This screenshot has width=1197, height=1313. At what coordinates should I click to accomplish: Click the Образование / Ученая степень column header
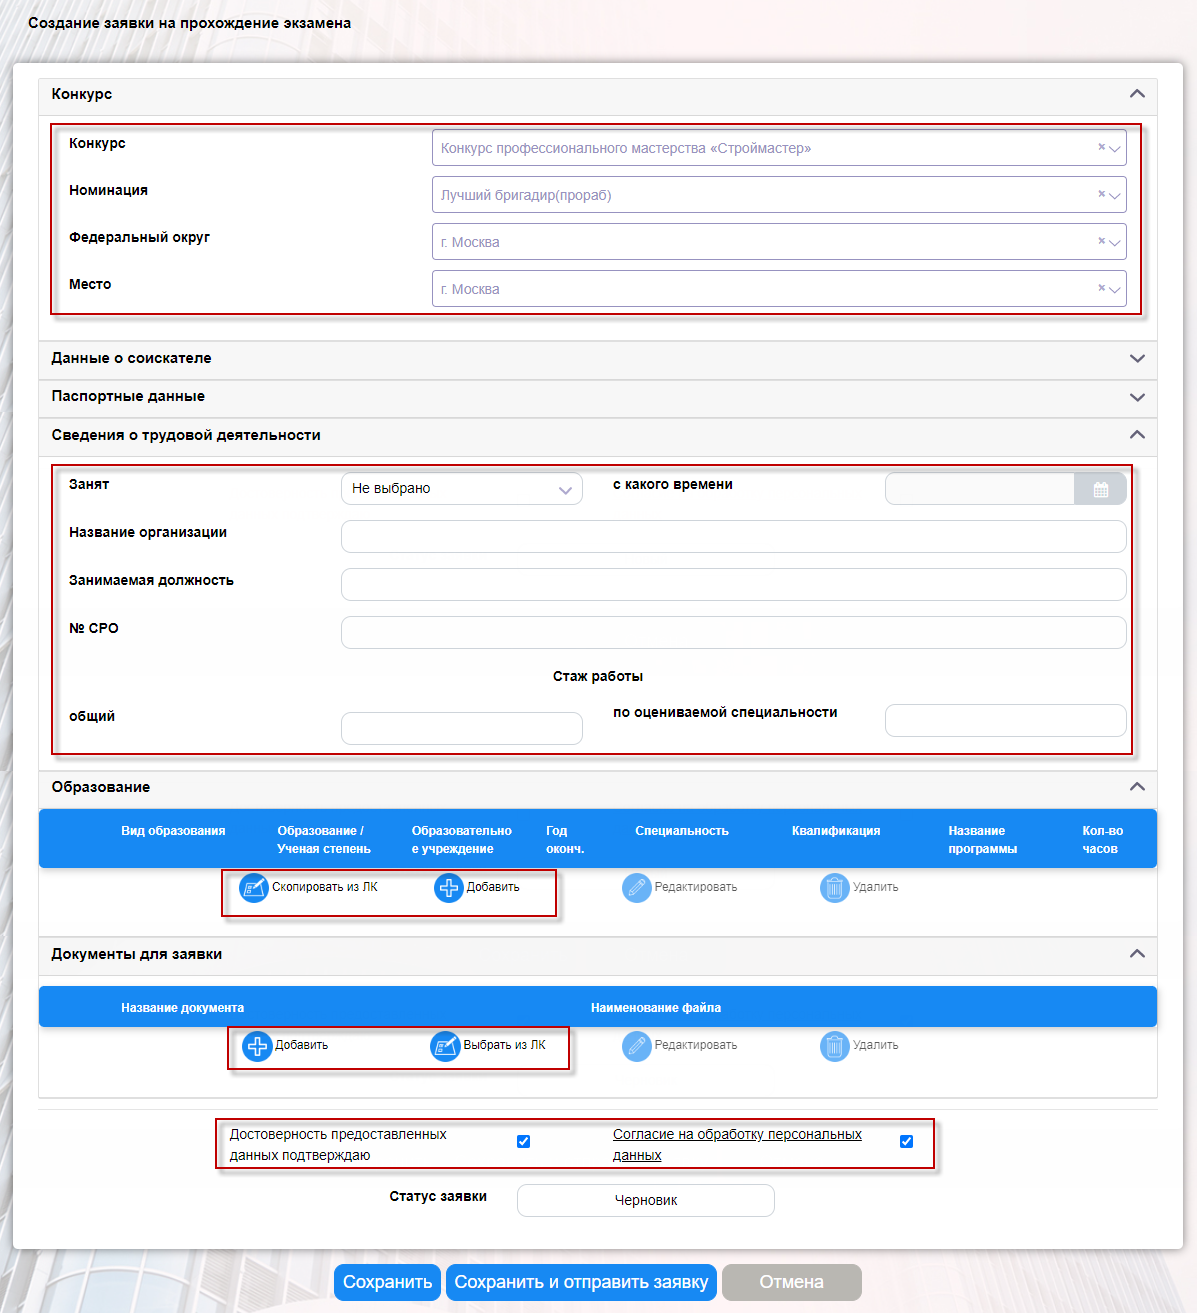pyautogui.click(x=324, y=840)
